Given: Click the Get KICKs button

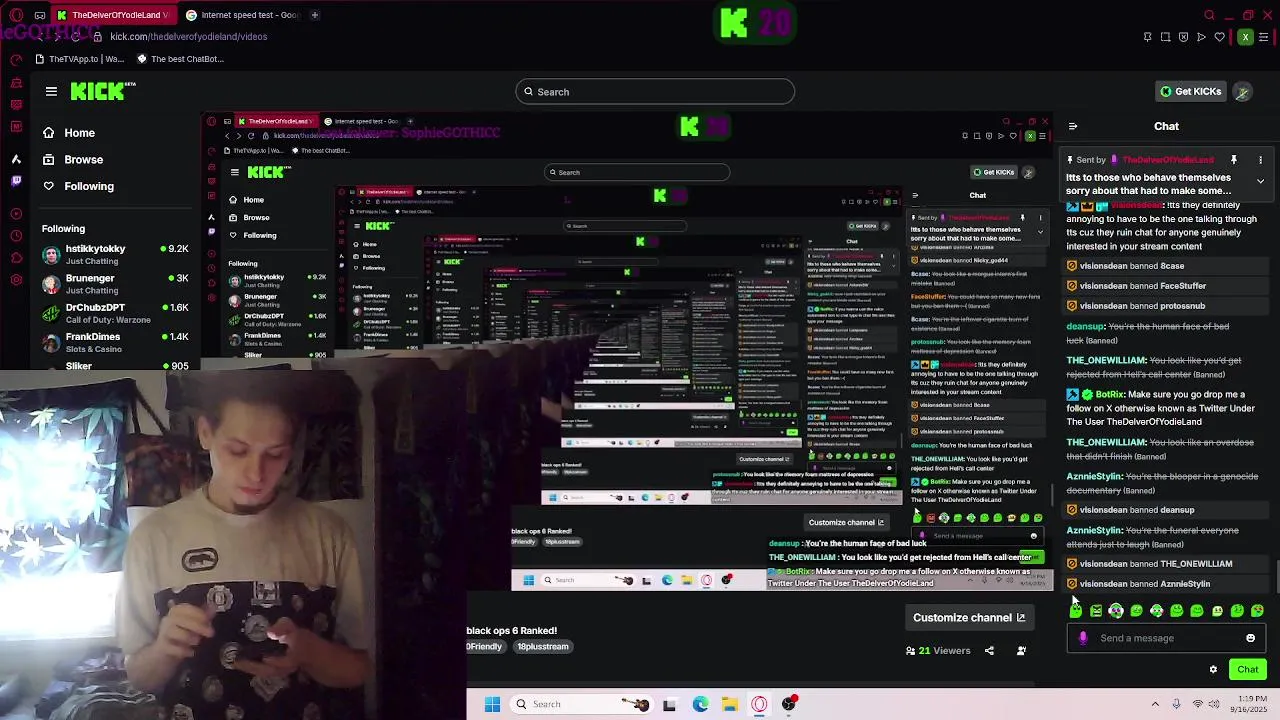Looking at the screenshot, I should coord(1190,91).
